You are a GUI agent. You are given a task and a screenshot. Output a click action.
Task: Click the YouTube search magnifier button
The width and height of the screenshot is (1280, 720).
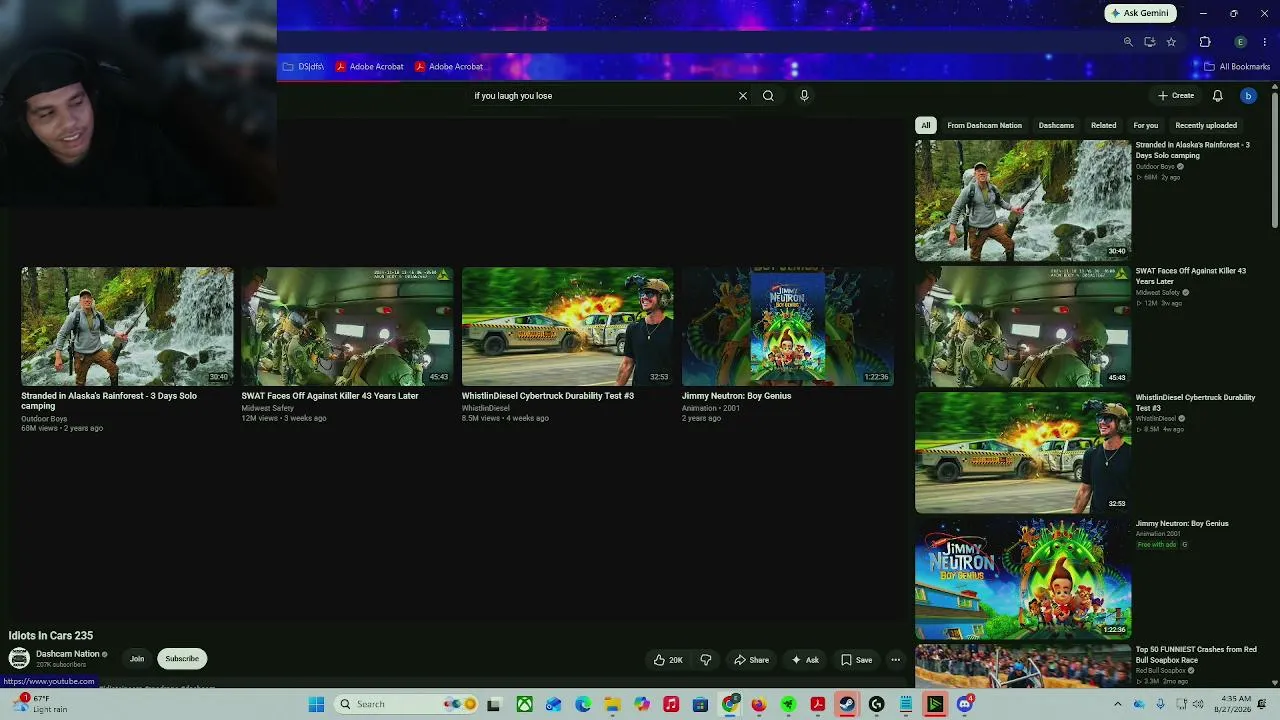(x=768, y=96)
